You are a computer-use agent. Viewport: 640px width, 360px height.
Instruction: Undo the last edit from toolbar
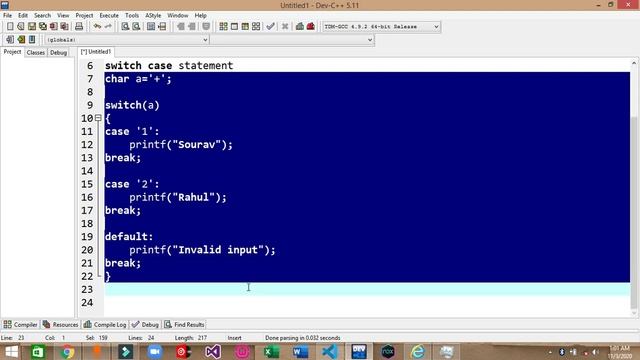click(97, 27)
